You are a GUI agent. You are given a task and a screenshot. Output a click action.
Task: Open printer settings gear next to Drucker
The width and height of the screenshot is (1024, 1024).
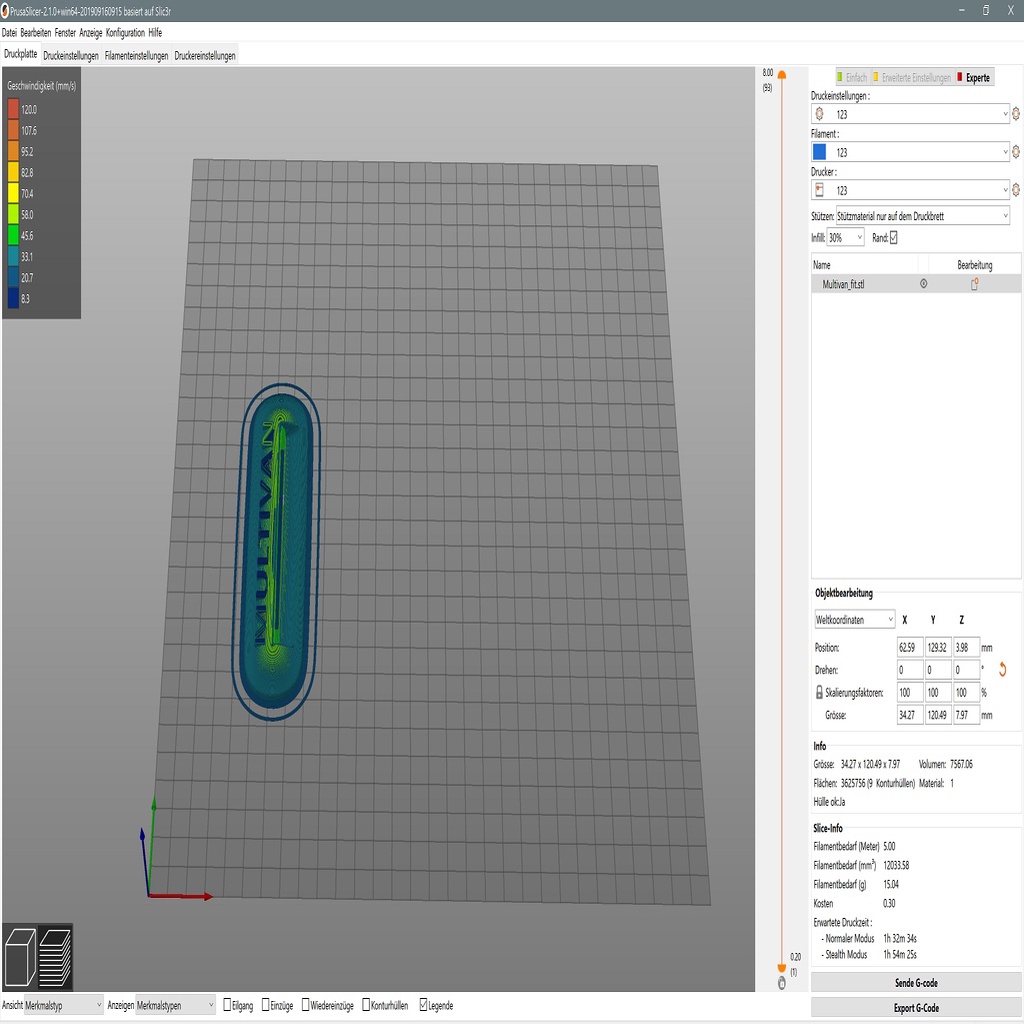(x=1016, y=190)
